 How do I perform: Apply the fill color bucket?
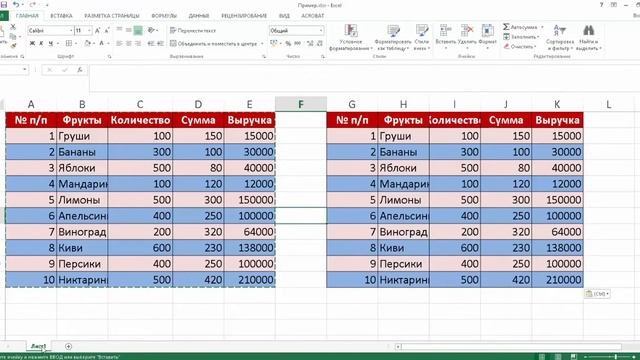coord(87,43)
